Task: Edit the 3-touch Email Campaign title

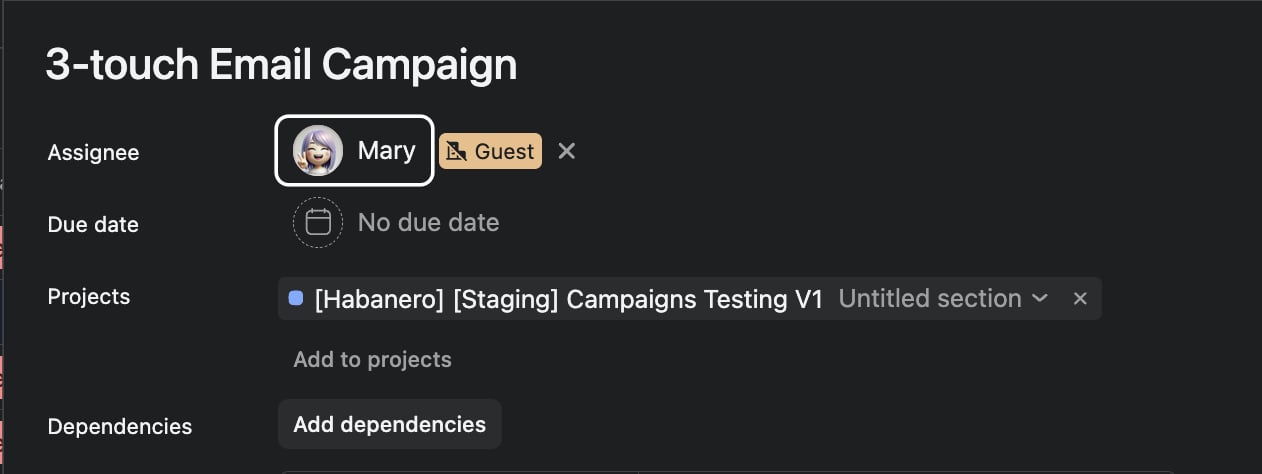Action: (x=281, y=65)
